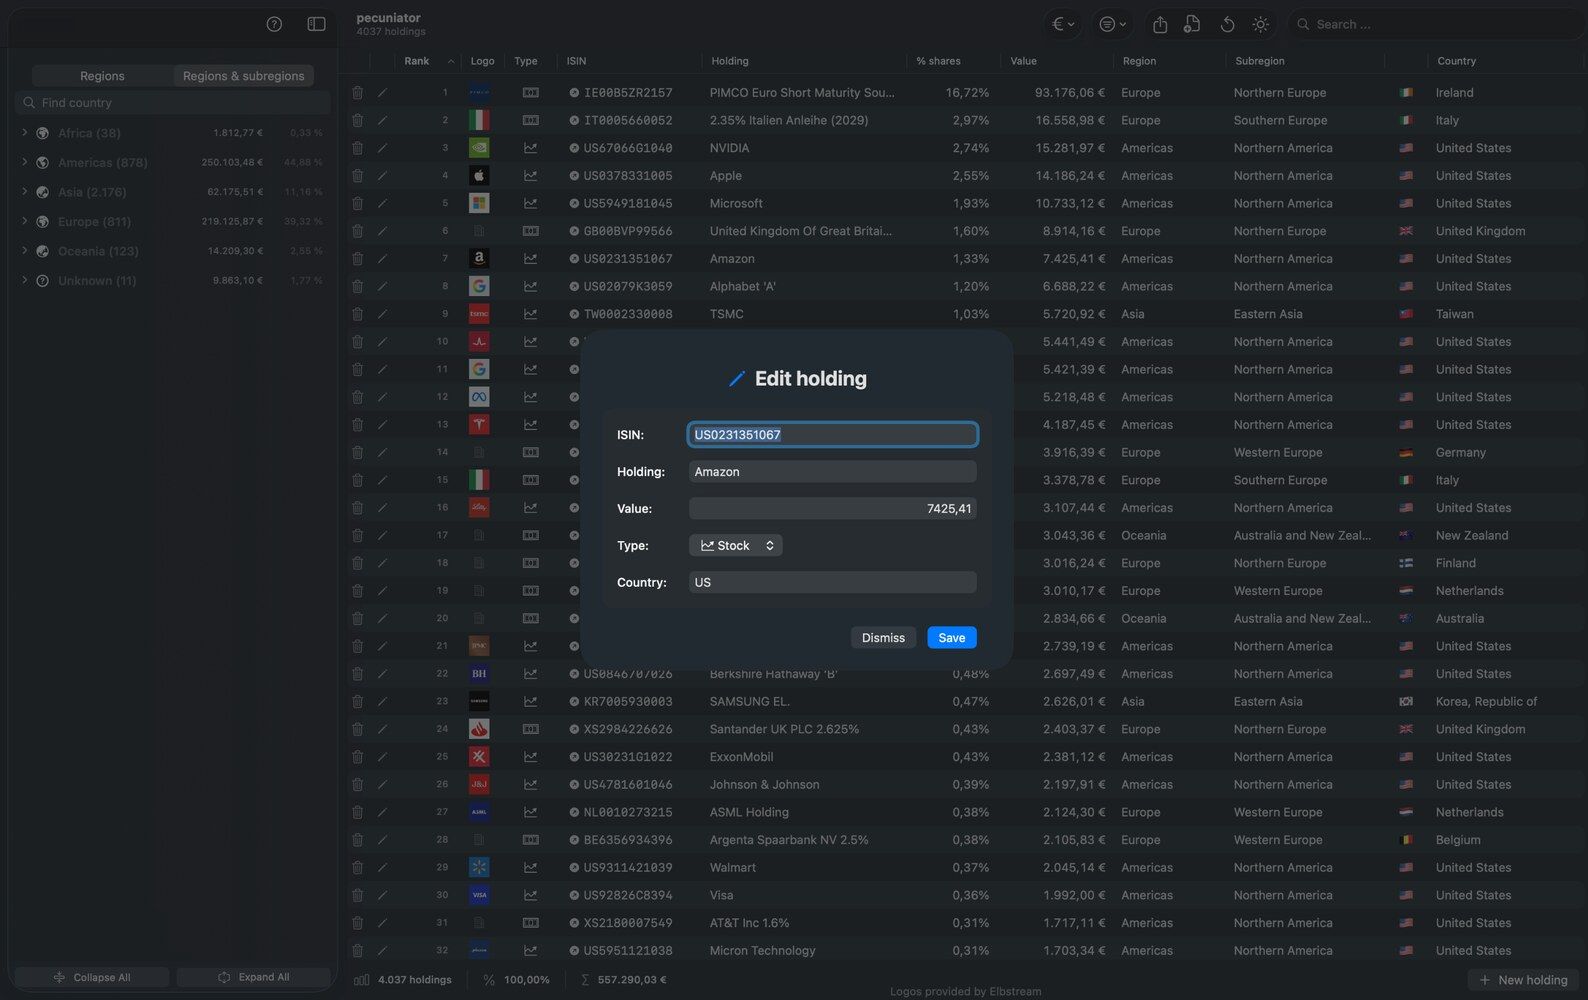Click the bond type icon for PIMCO row
The image size is (1588, 1000).
530,92
